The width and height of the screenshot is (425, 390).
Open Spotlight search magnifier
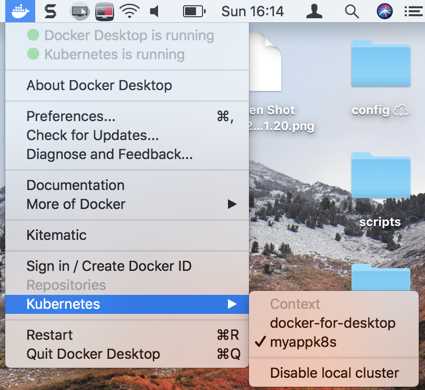[351, 11]
